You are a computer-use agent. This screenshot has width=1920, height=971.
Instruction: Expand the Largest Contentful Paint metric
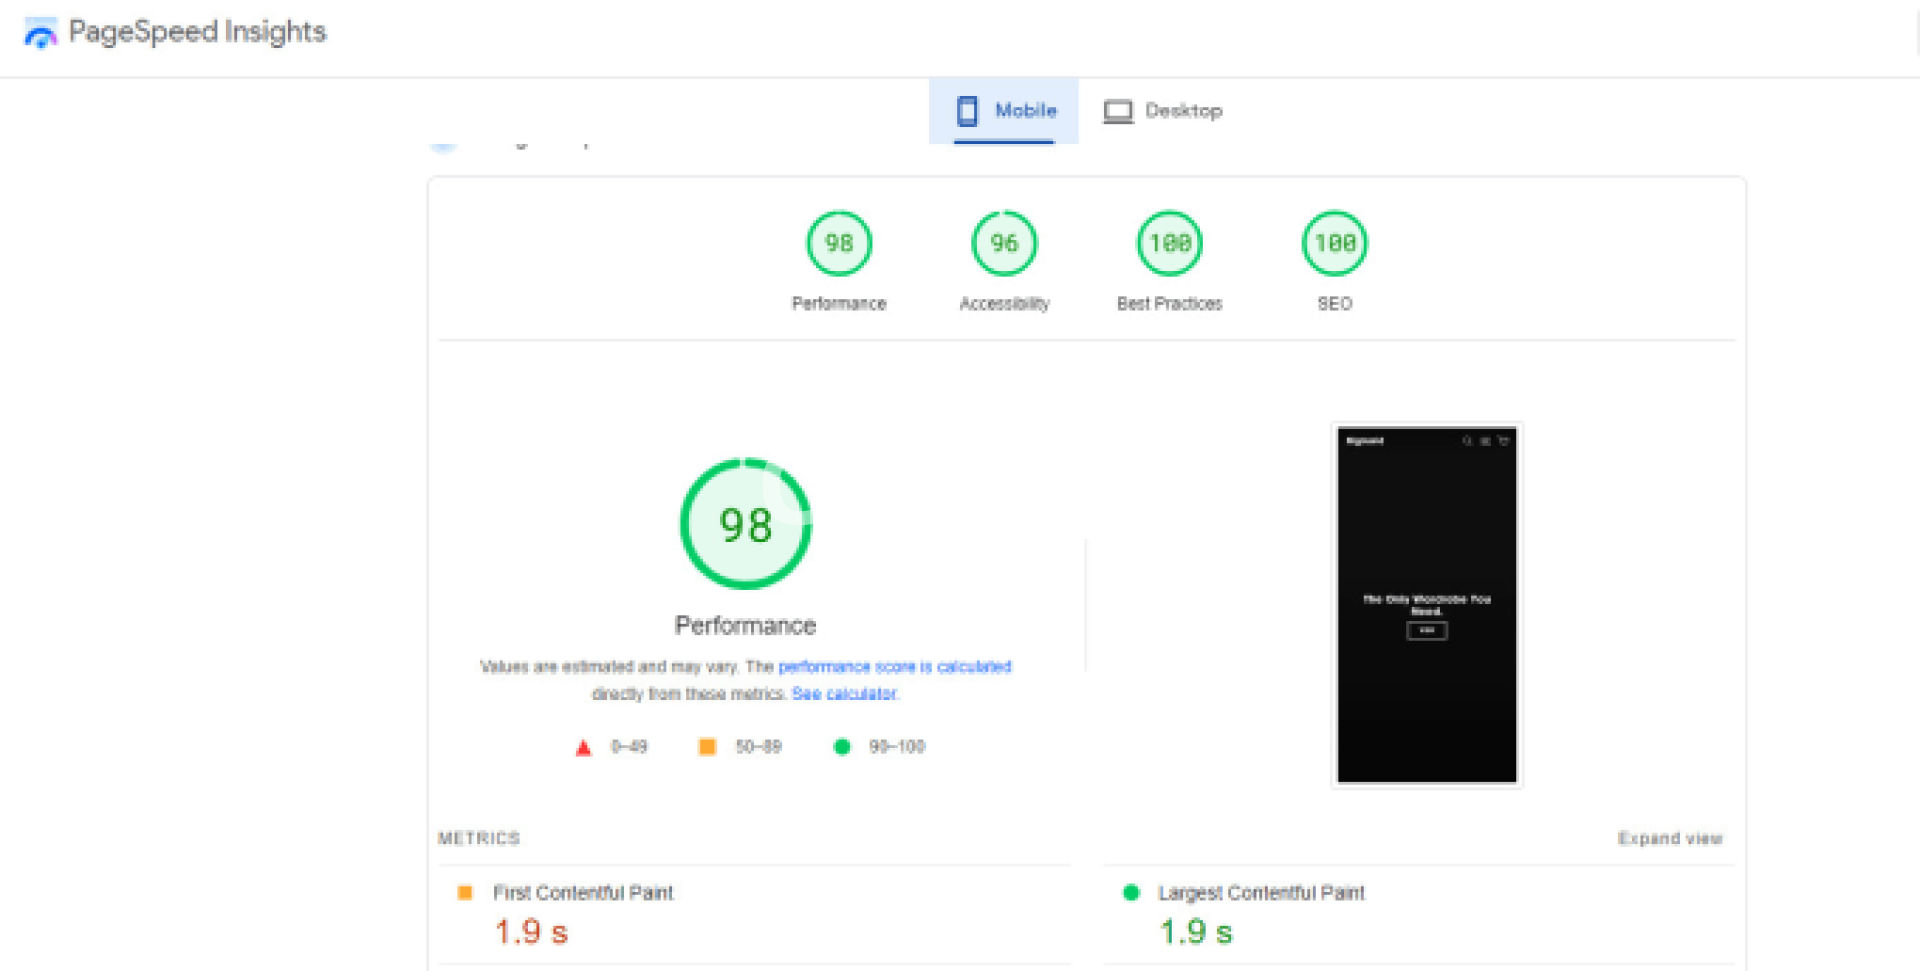coord(1260,892)
